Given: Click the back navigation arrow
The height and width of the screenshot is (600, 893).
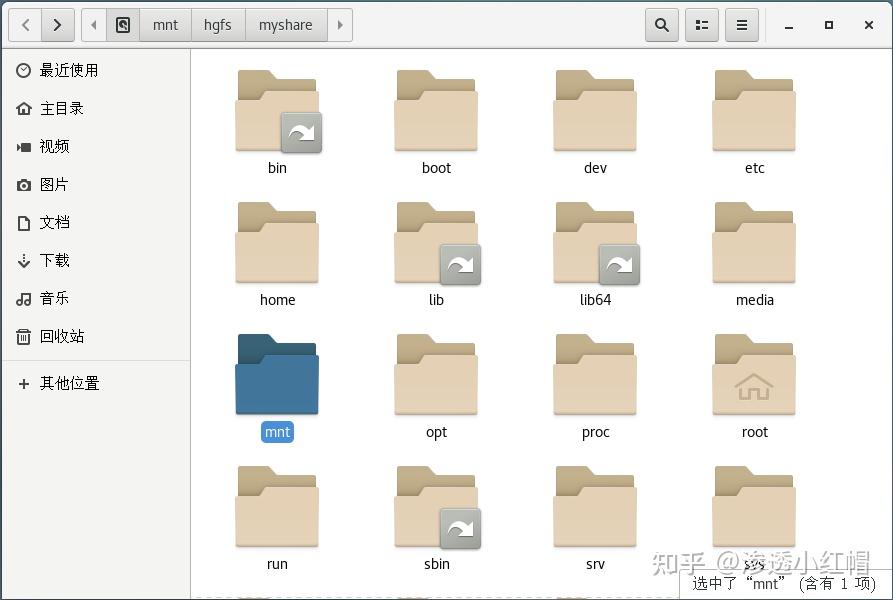Looking at the screenshot, I should [24, 25].
